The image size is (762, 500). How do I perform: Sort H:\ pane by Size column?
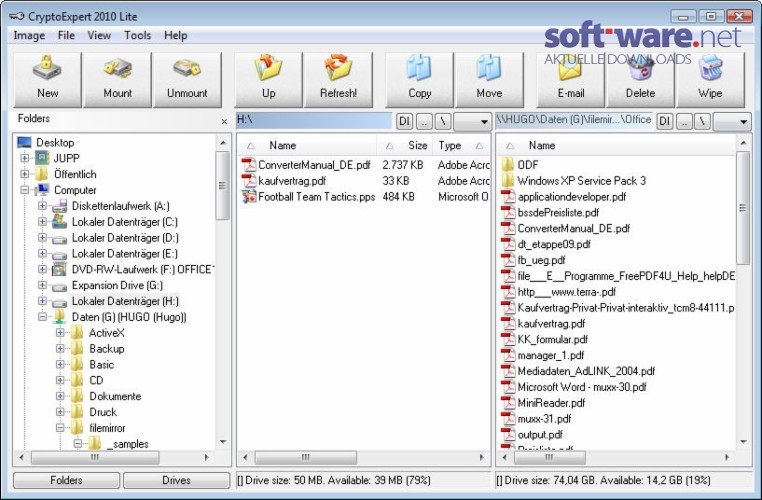[404, 145]
